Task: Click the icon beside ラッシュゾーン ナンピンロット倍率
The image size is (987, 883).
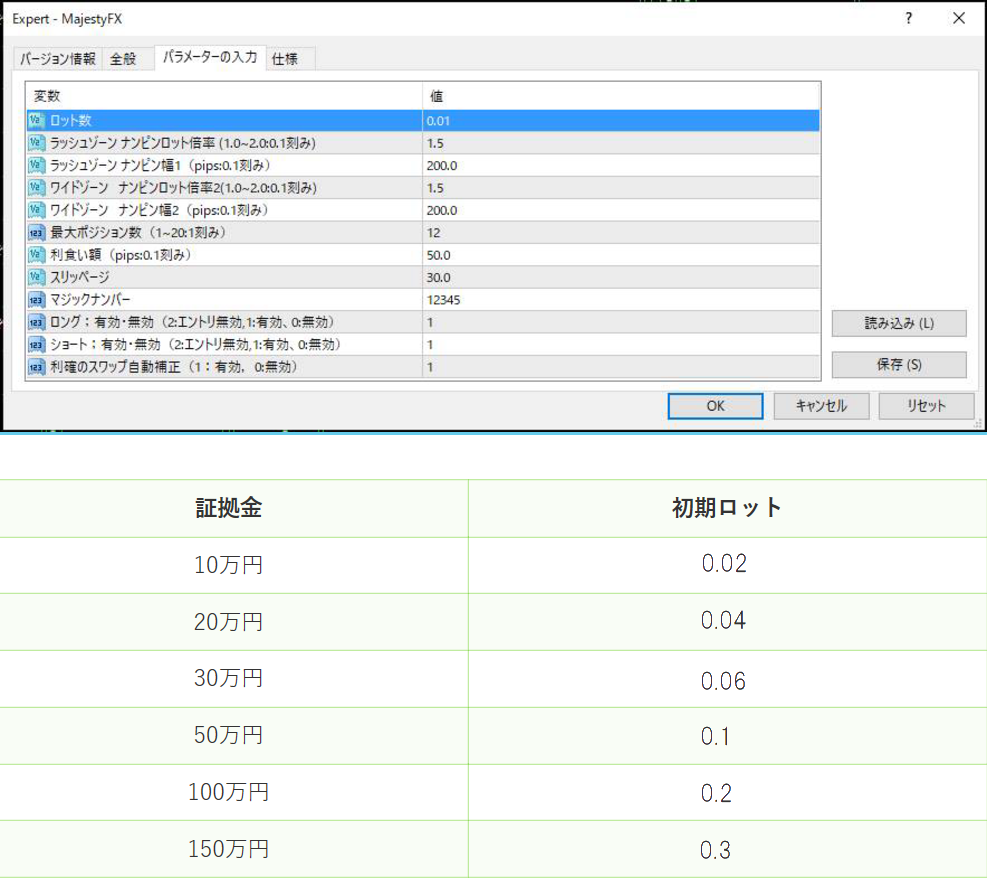Action: point(36,143)
